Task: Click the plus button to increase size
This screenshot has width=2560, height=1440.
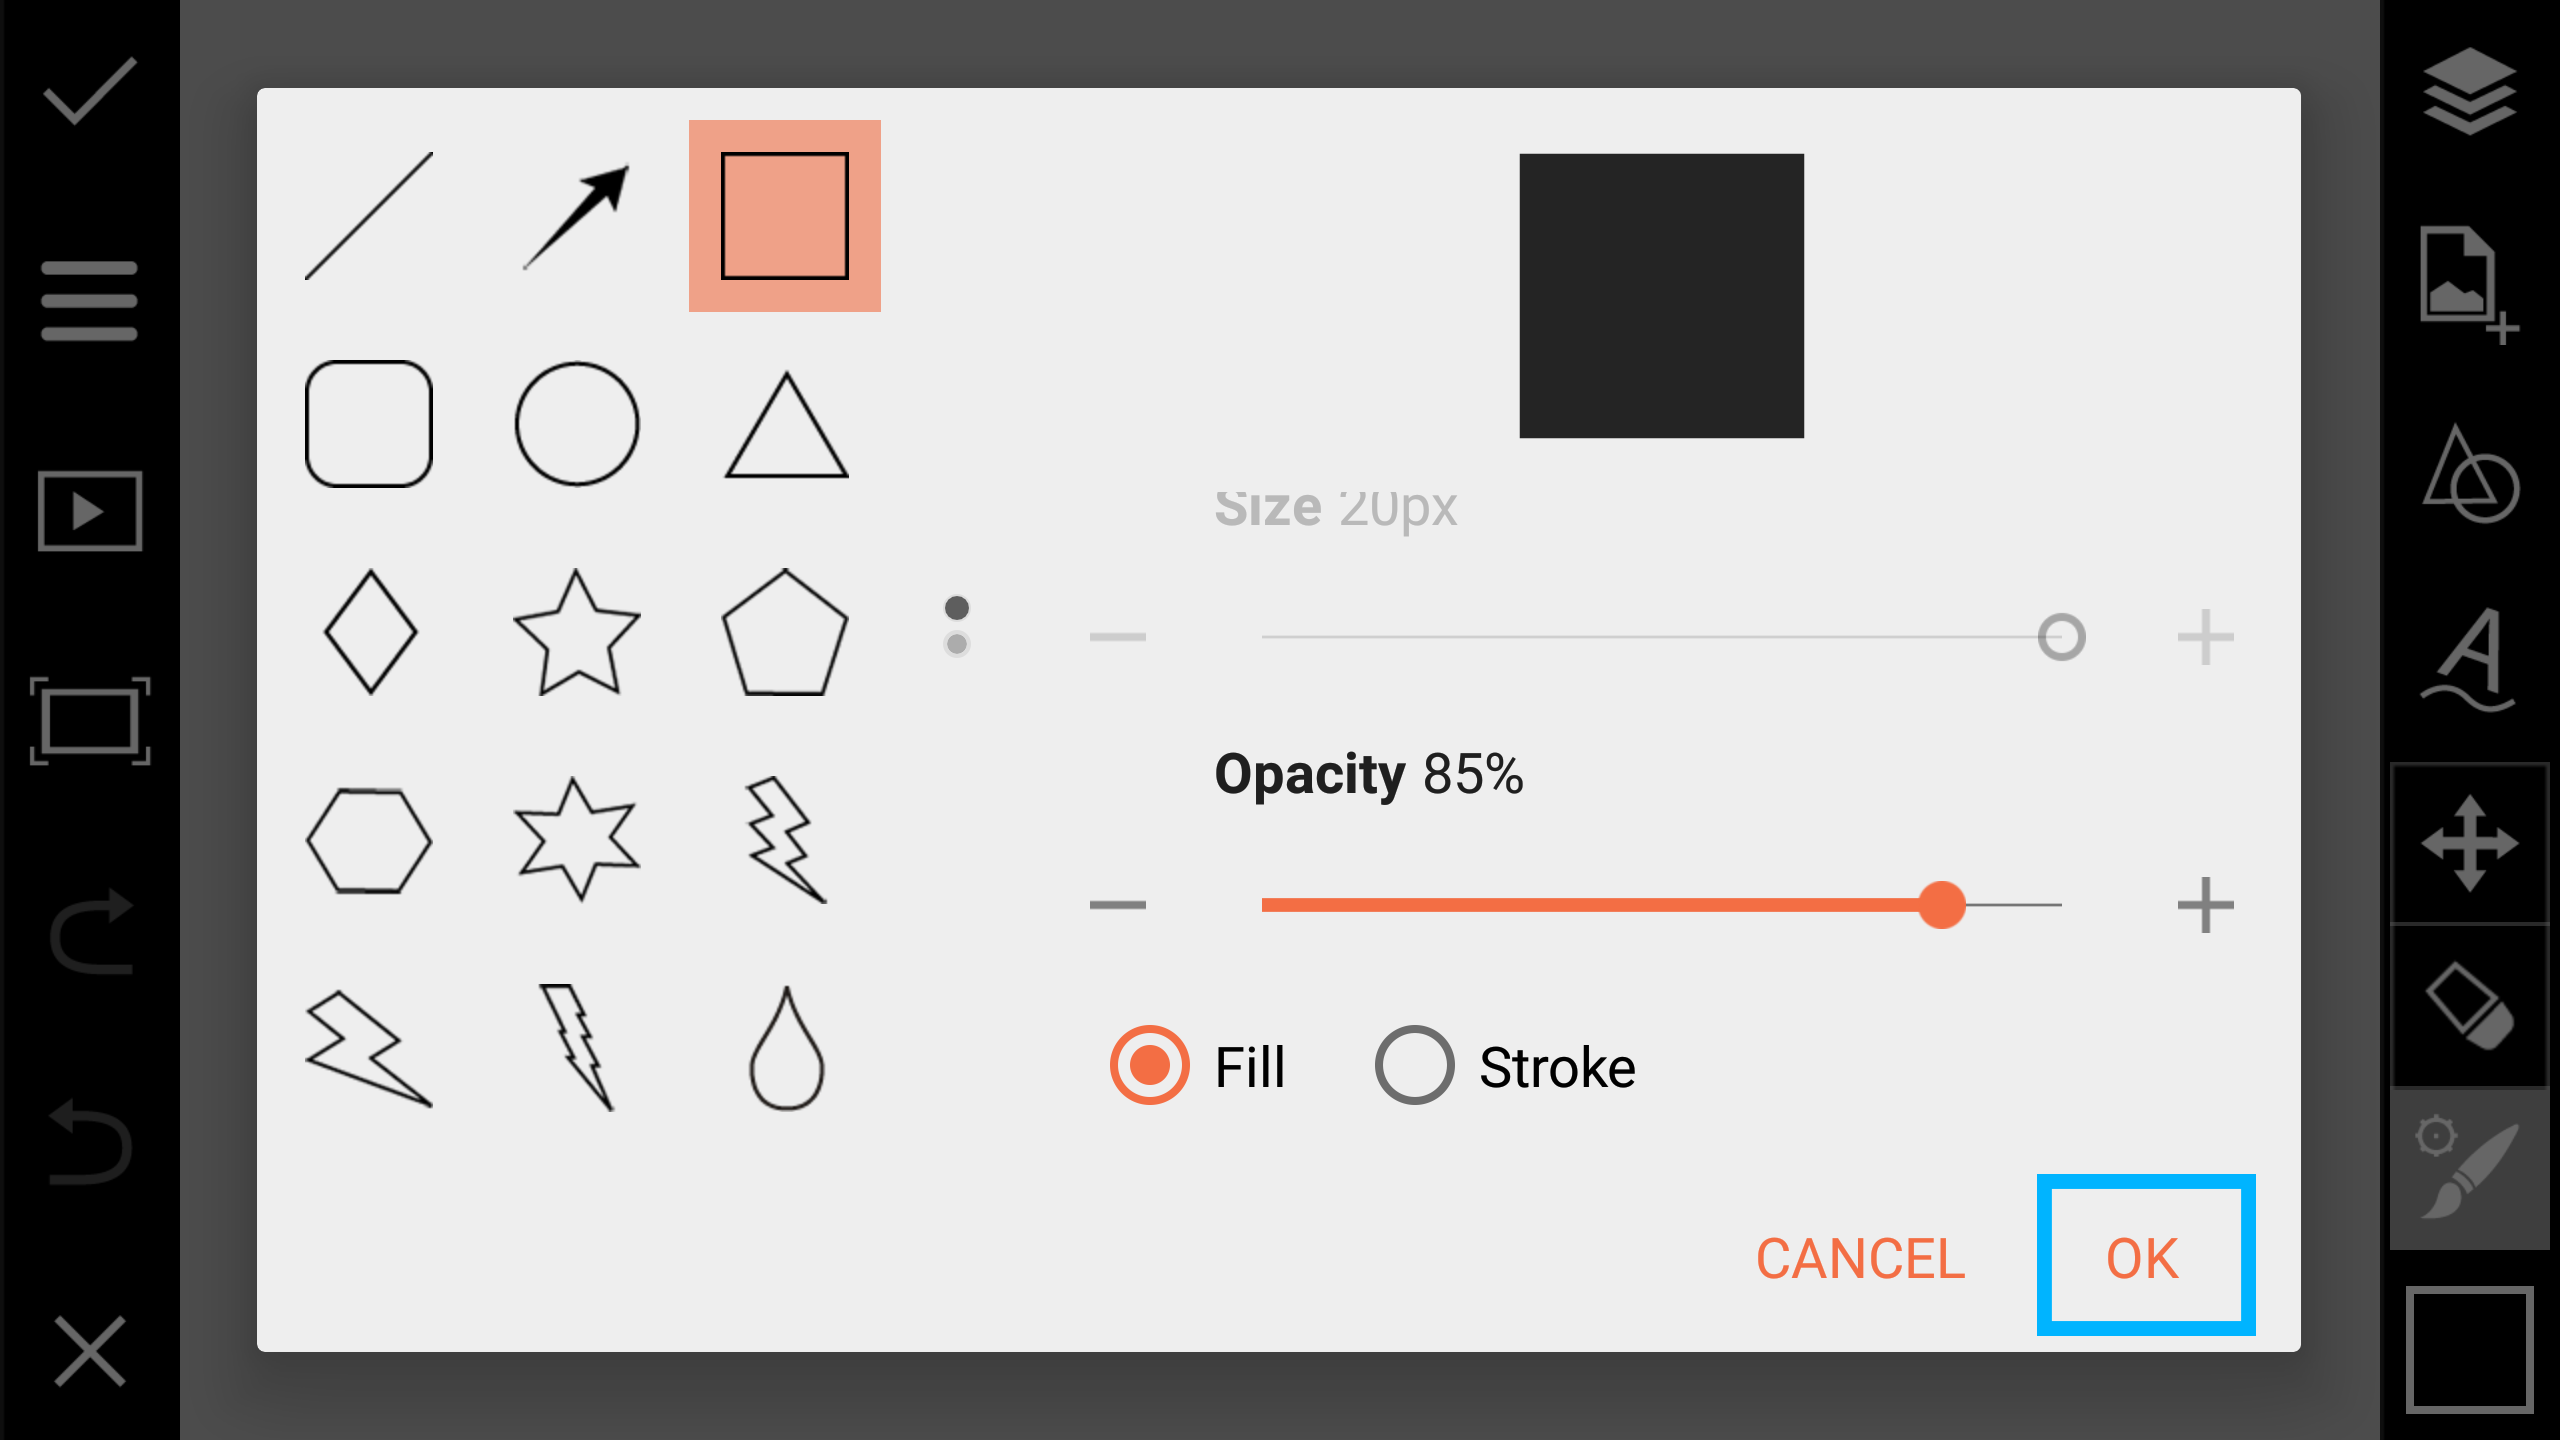Action: [x=2205, y=636]
